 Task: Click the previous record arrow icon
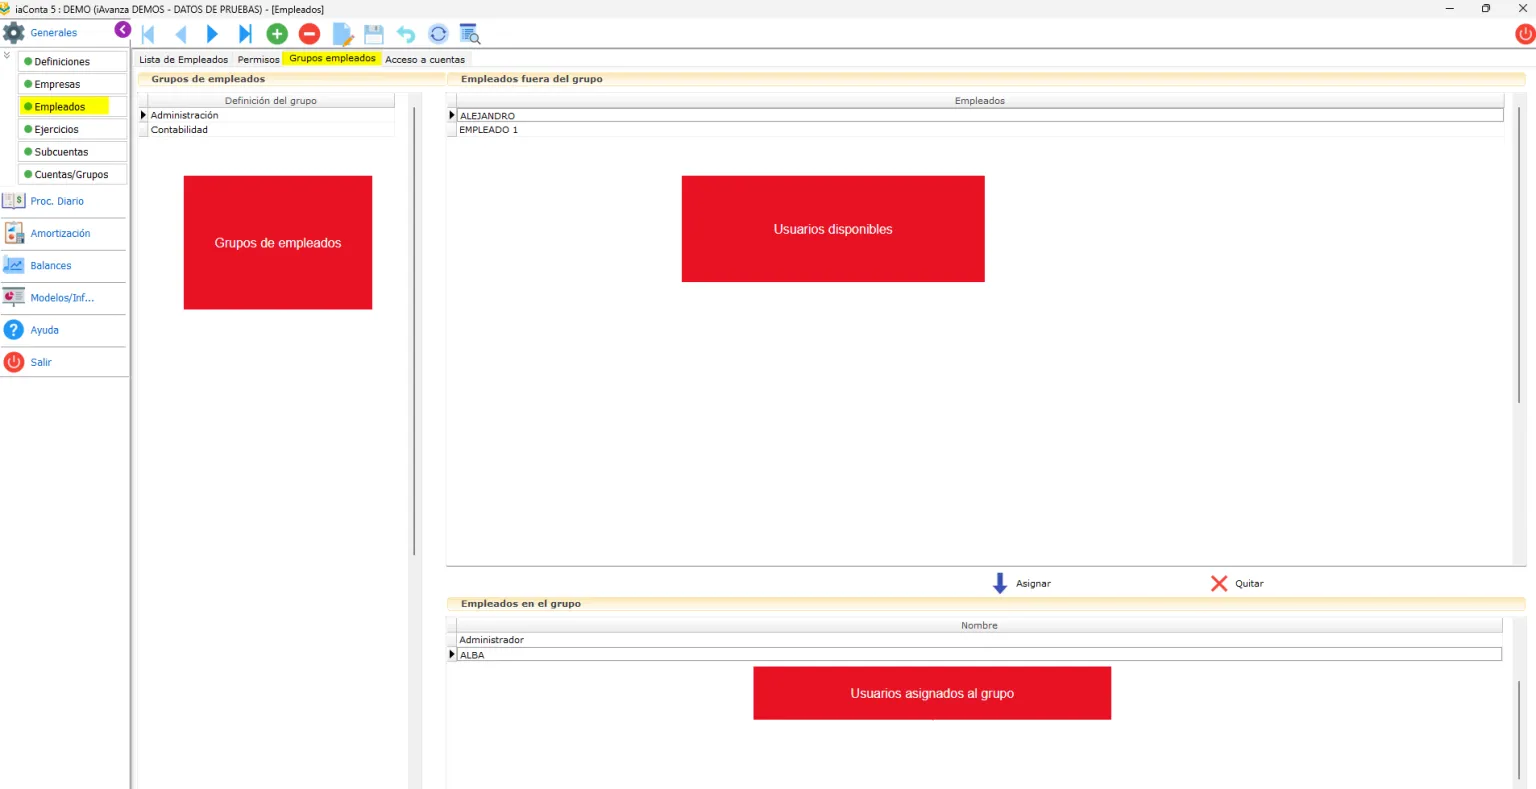(x=181, y=34)
